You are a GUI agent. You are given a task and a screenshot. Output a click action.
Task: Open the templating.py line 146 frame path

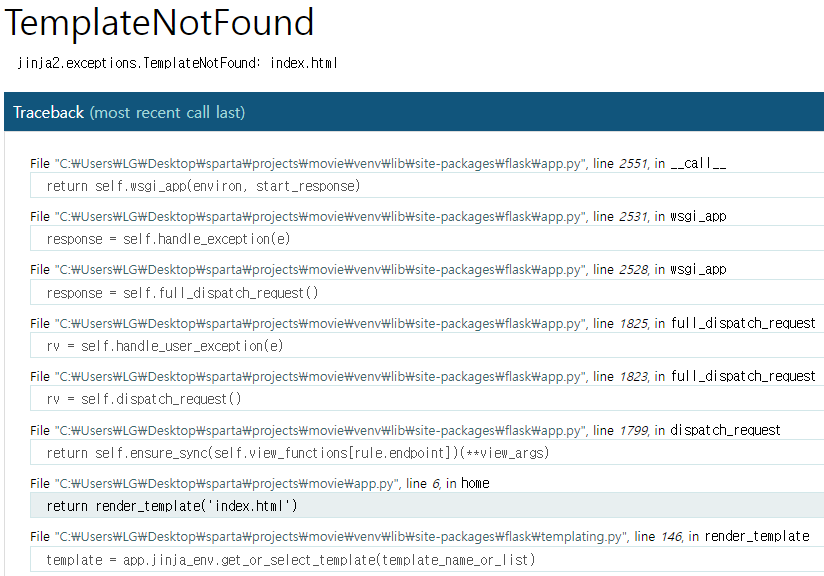pos(341,537)
